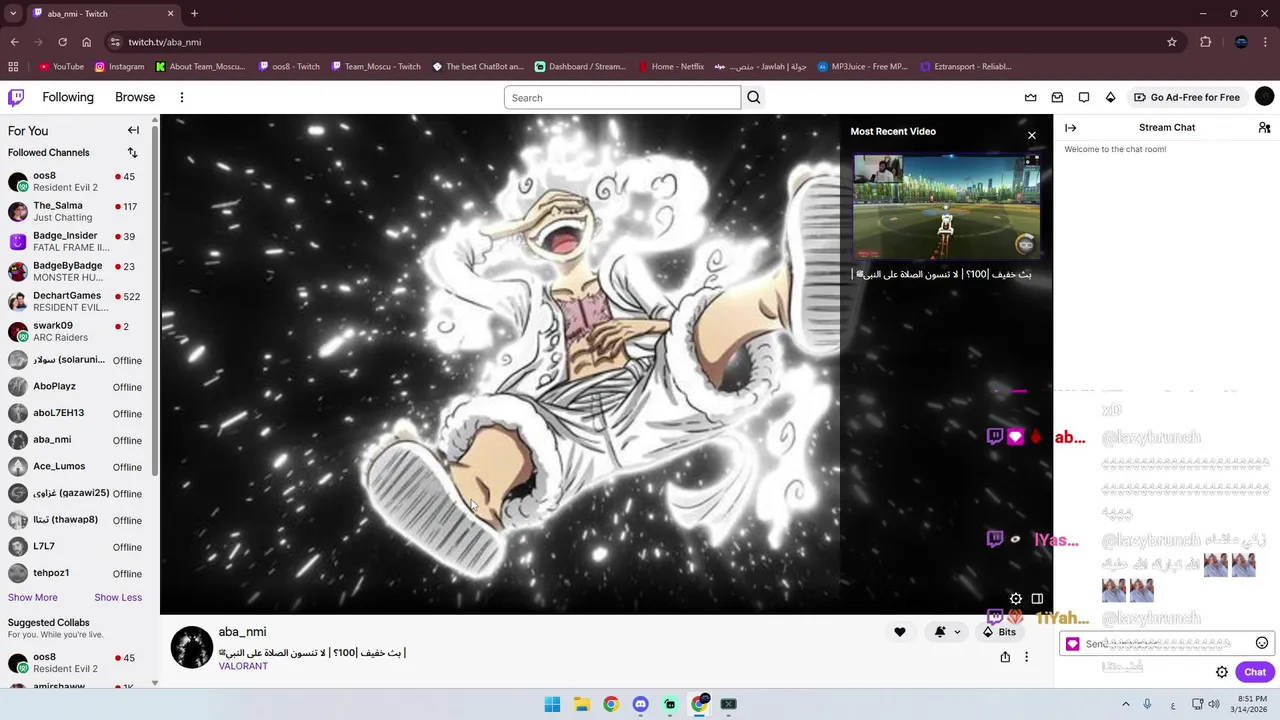This screenshot has width=1280, height=720.
Task: Open the Prime loot crown icon
Action: click(1031, 97)
